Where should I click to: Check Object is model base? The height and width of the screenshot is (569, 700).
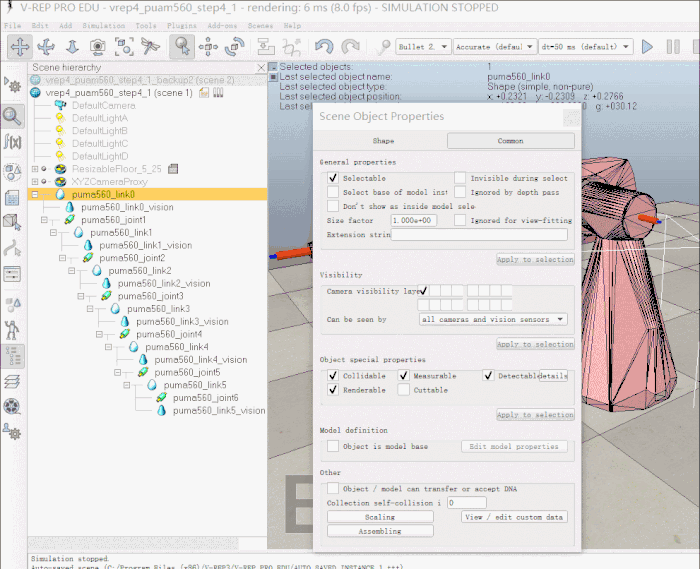pos(333,446)
